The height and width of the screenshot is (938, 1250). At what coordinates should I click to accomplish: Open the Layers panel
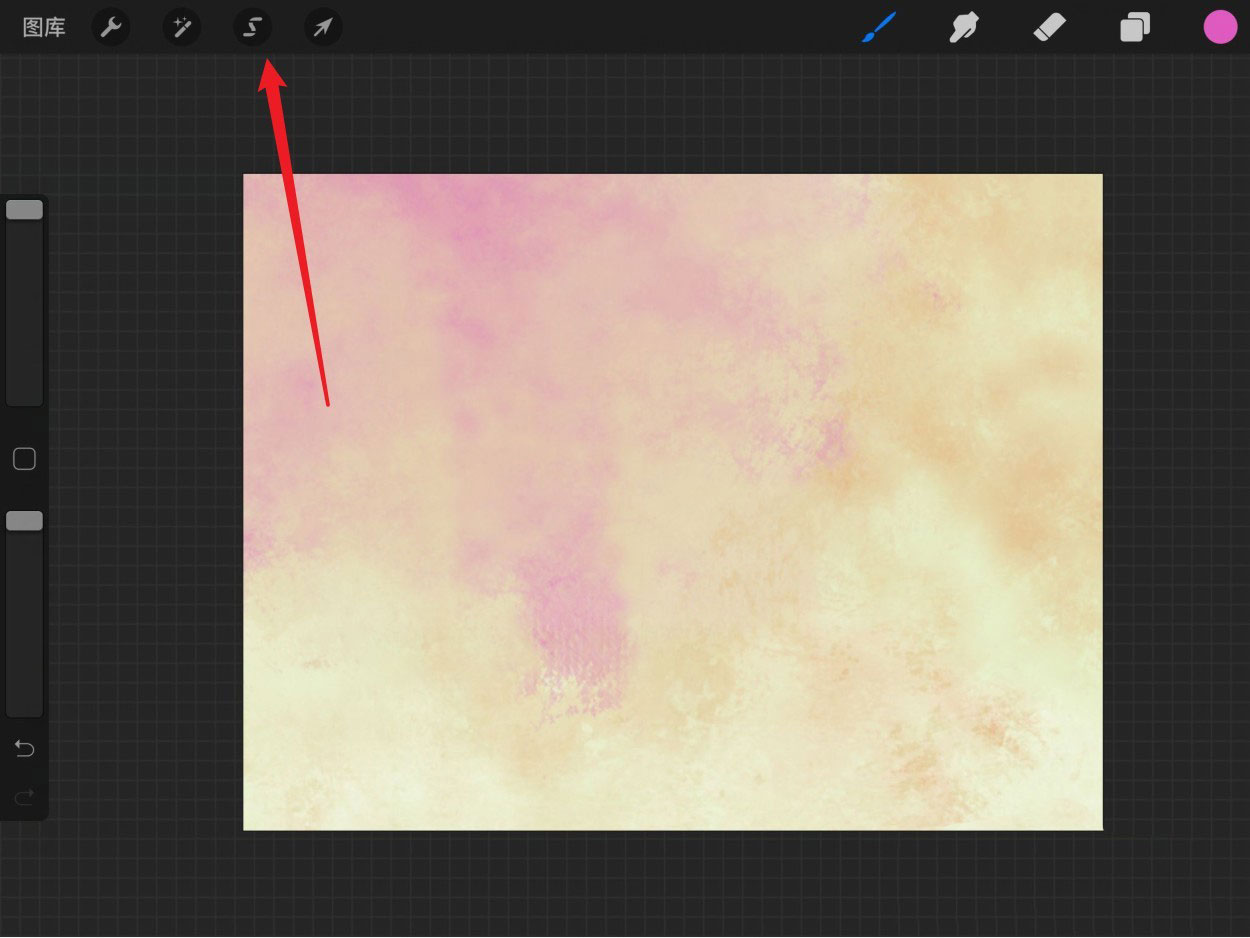(1135, 27)
